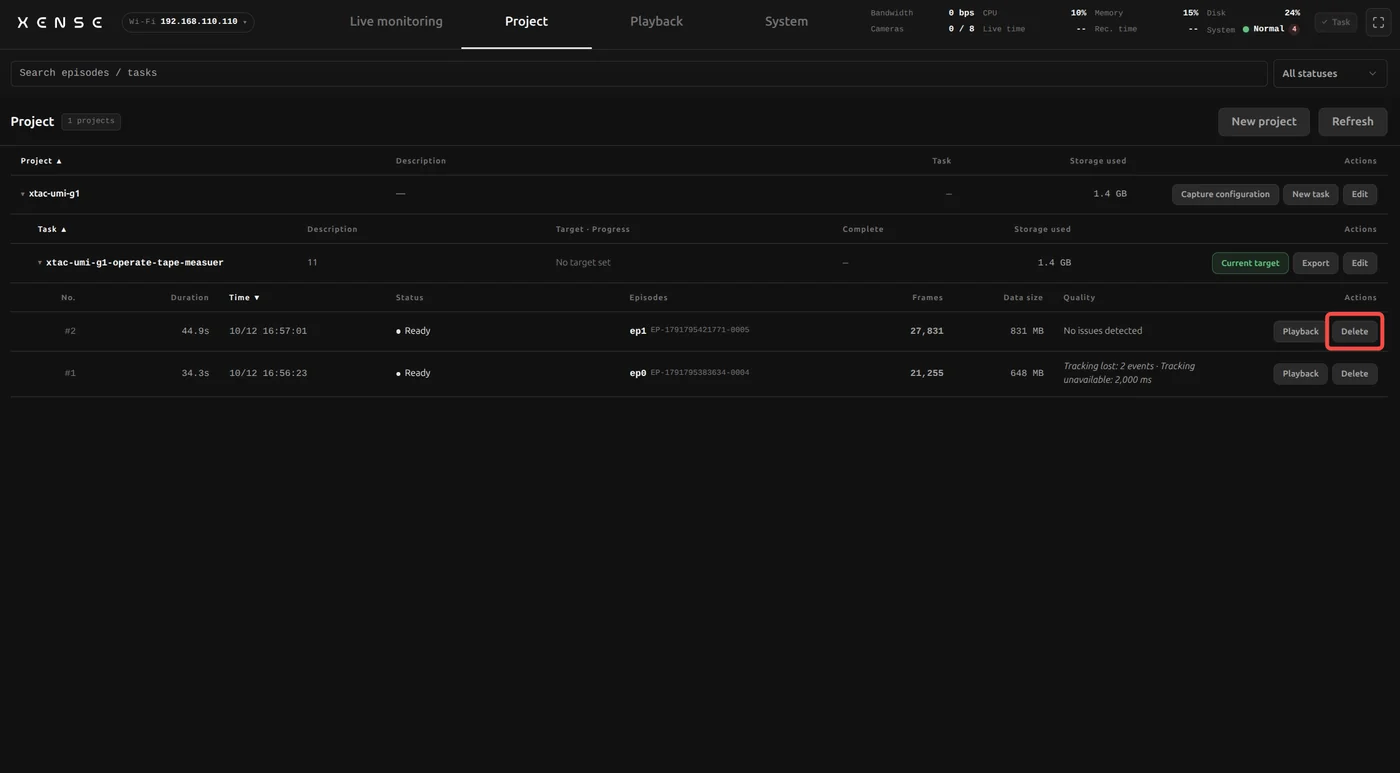The height and width of the screenshot is (773, 1400).
Task: Collapse the xtac-umi-g1 project row
Action: 23,194
